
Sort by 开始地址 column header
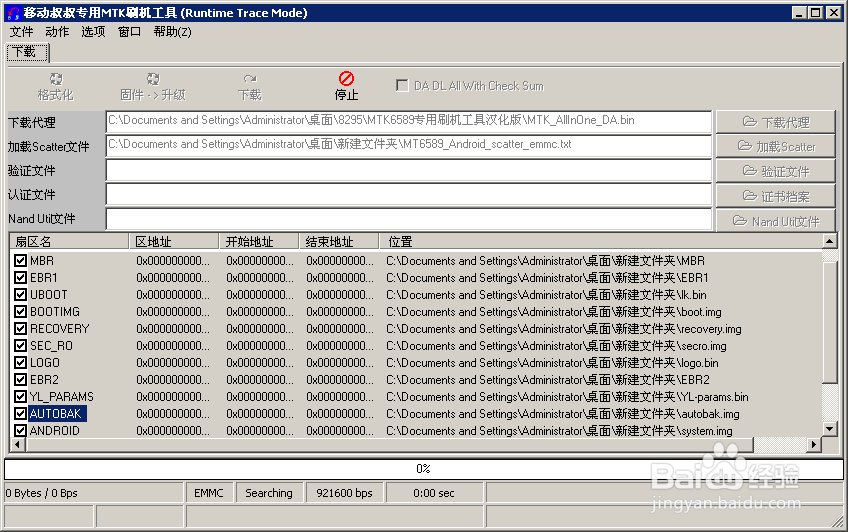[x=259, y=241]
